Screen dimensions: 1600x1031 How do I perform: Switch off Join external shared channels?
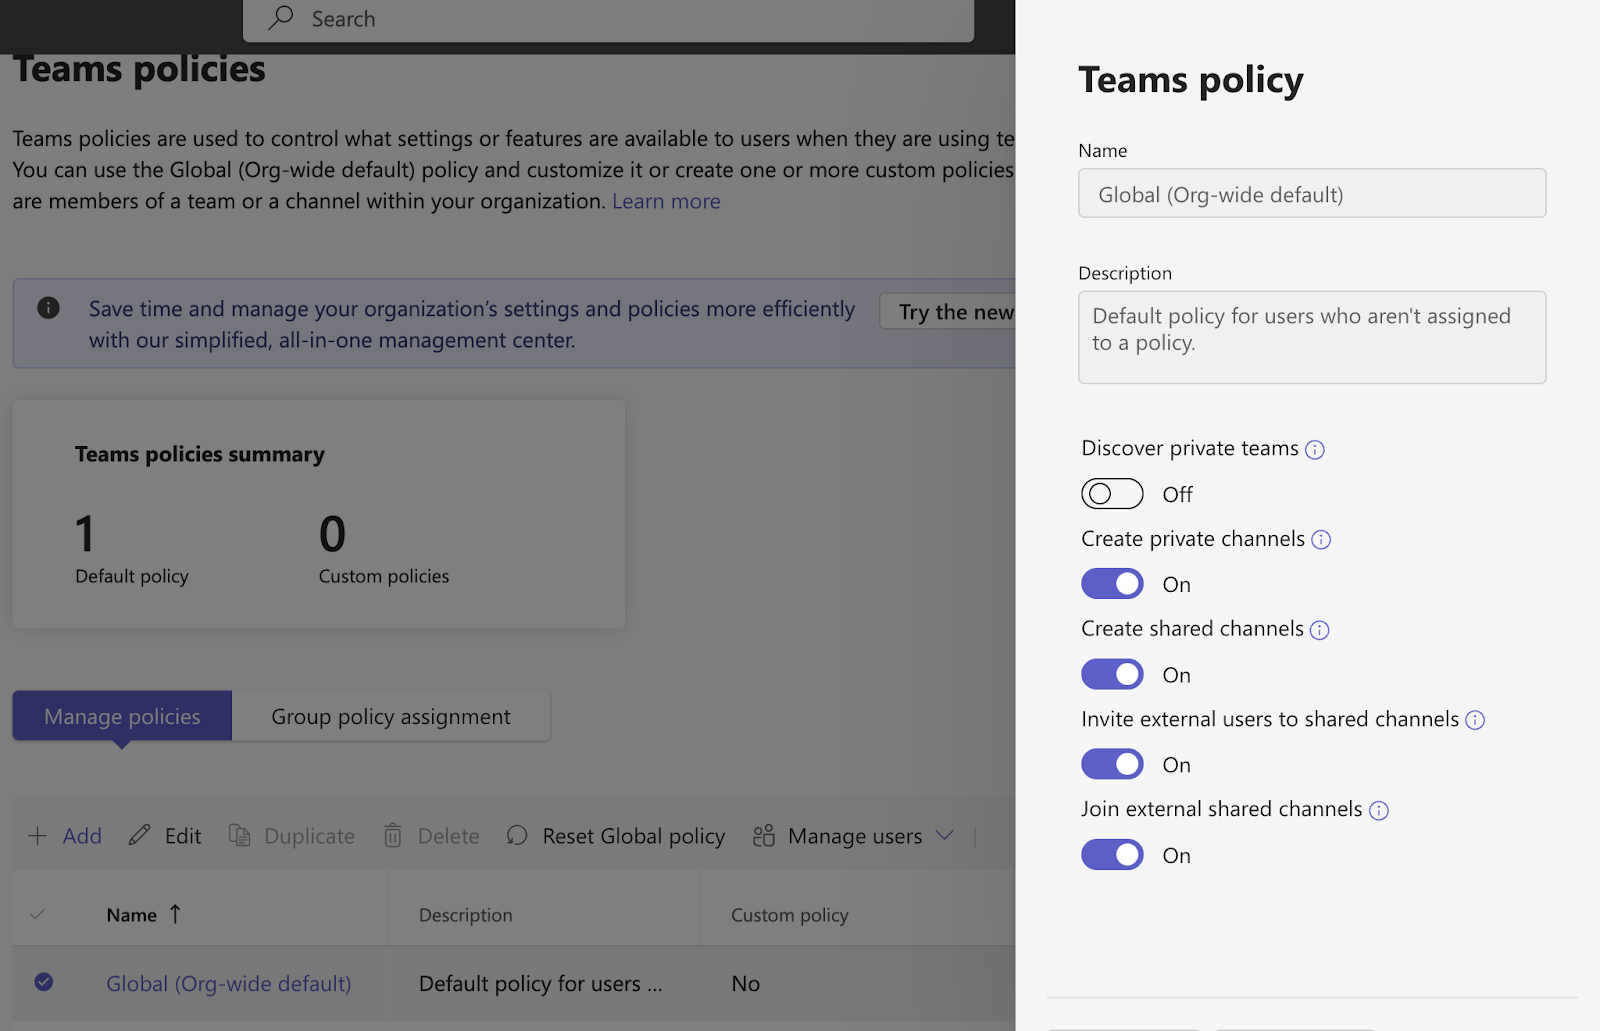[x=1112, y=855]
